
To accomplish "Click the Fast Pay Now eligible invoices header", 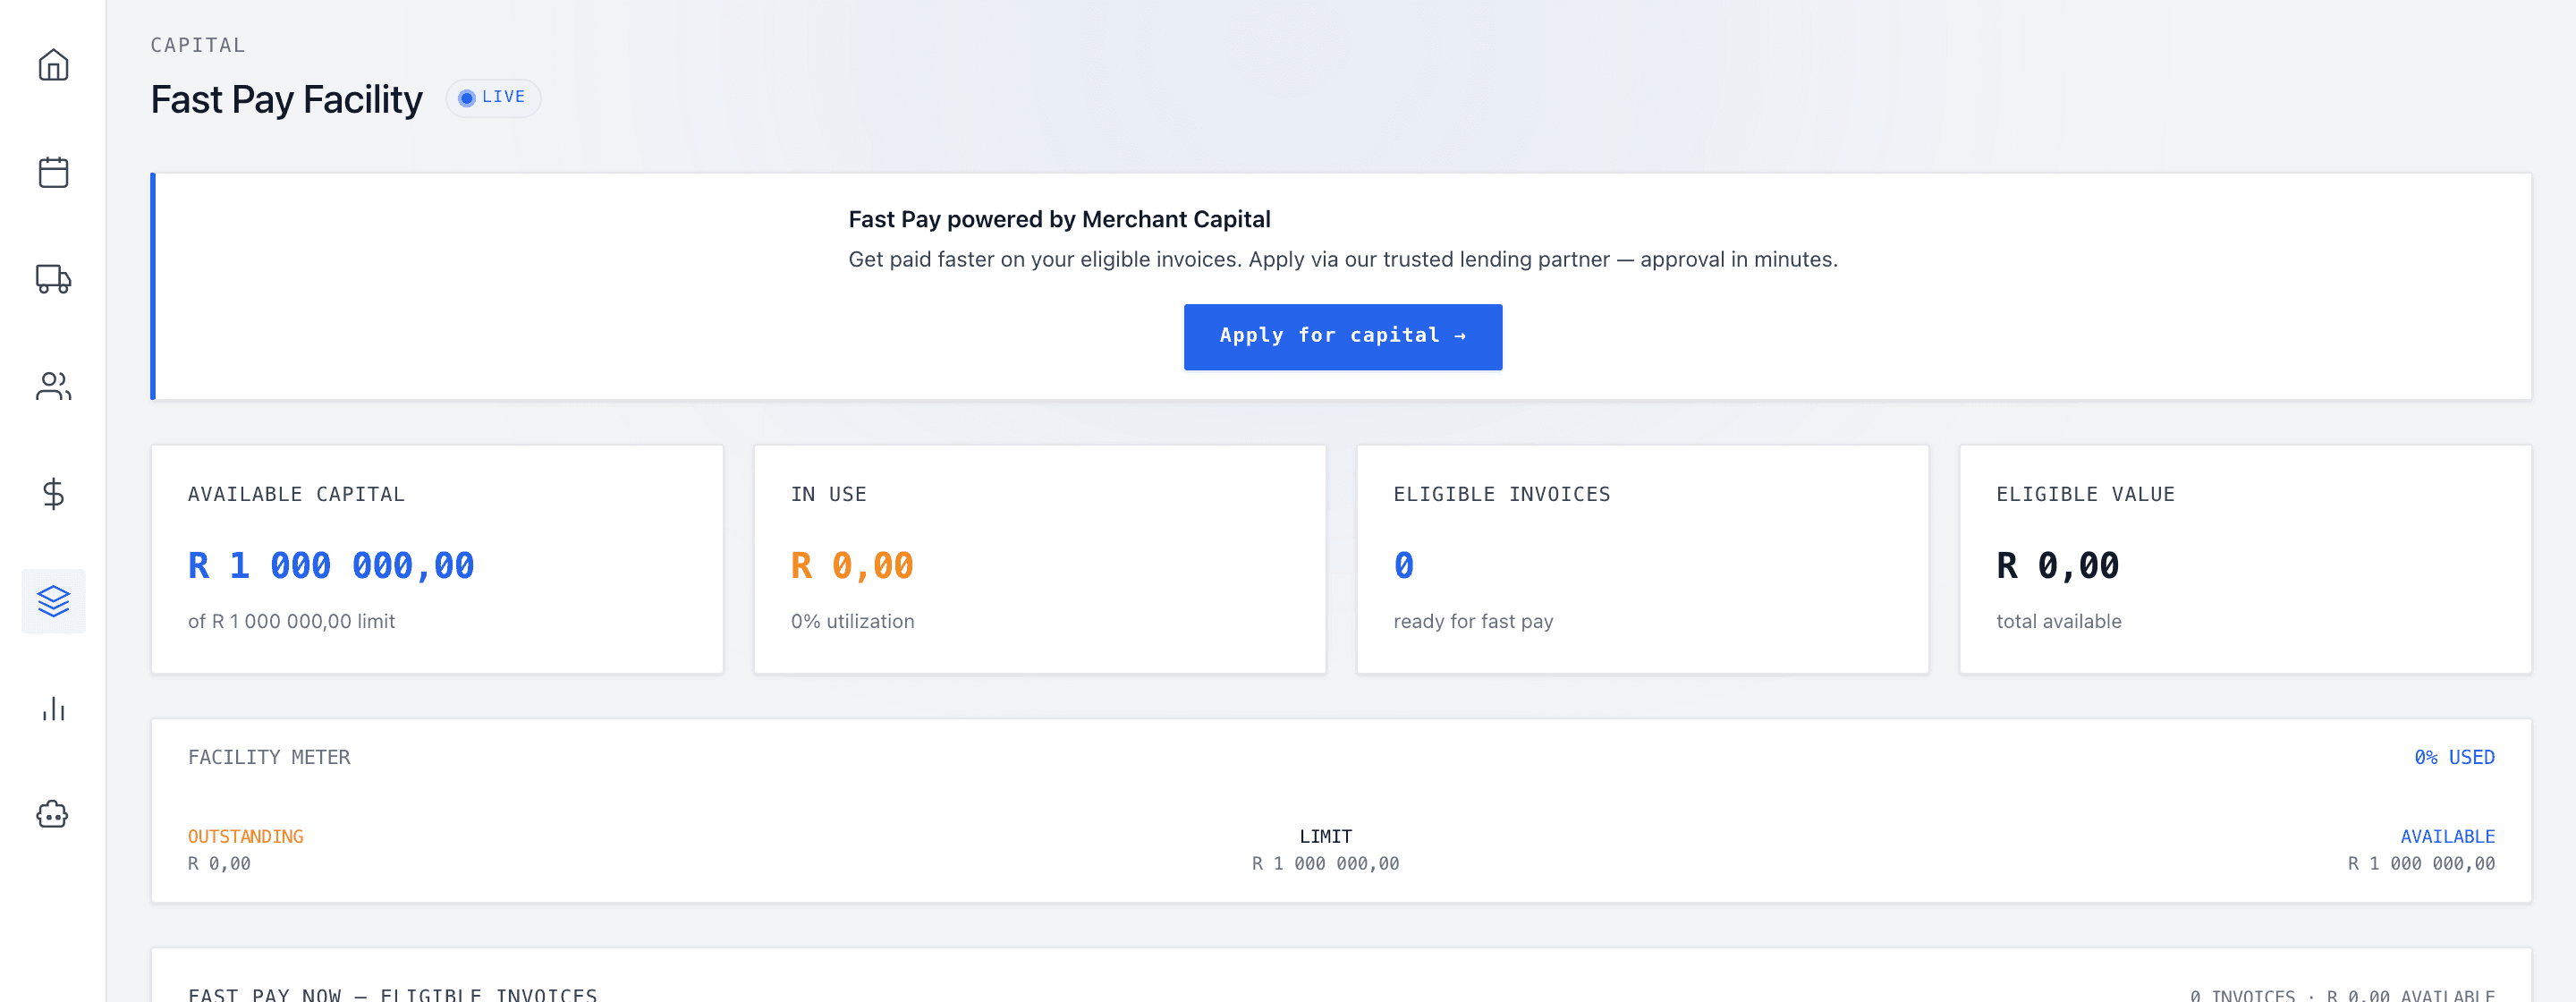I will point(393,993).
